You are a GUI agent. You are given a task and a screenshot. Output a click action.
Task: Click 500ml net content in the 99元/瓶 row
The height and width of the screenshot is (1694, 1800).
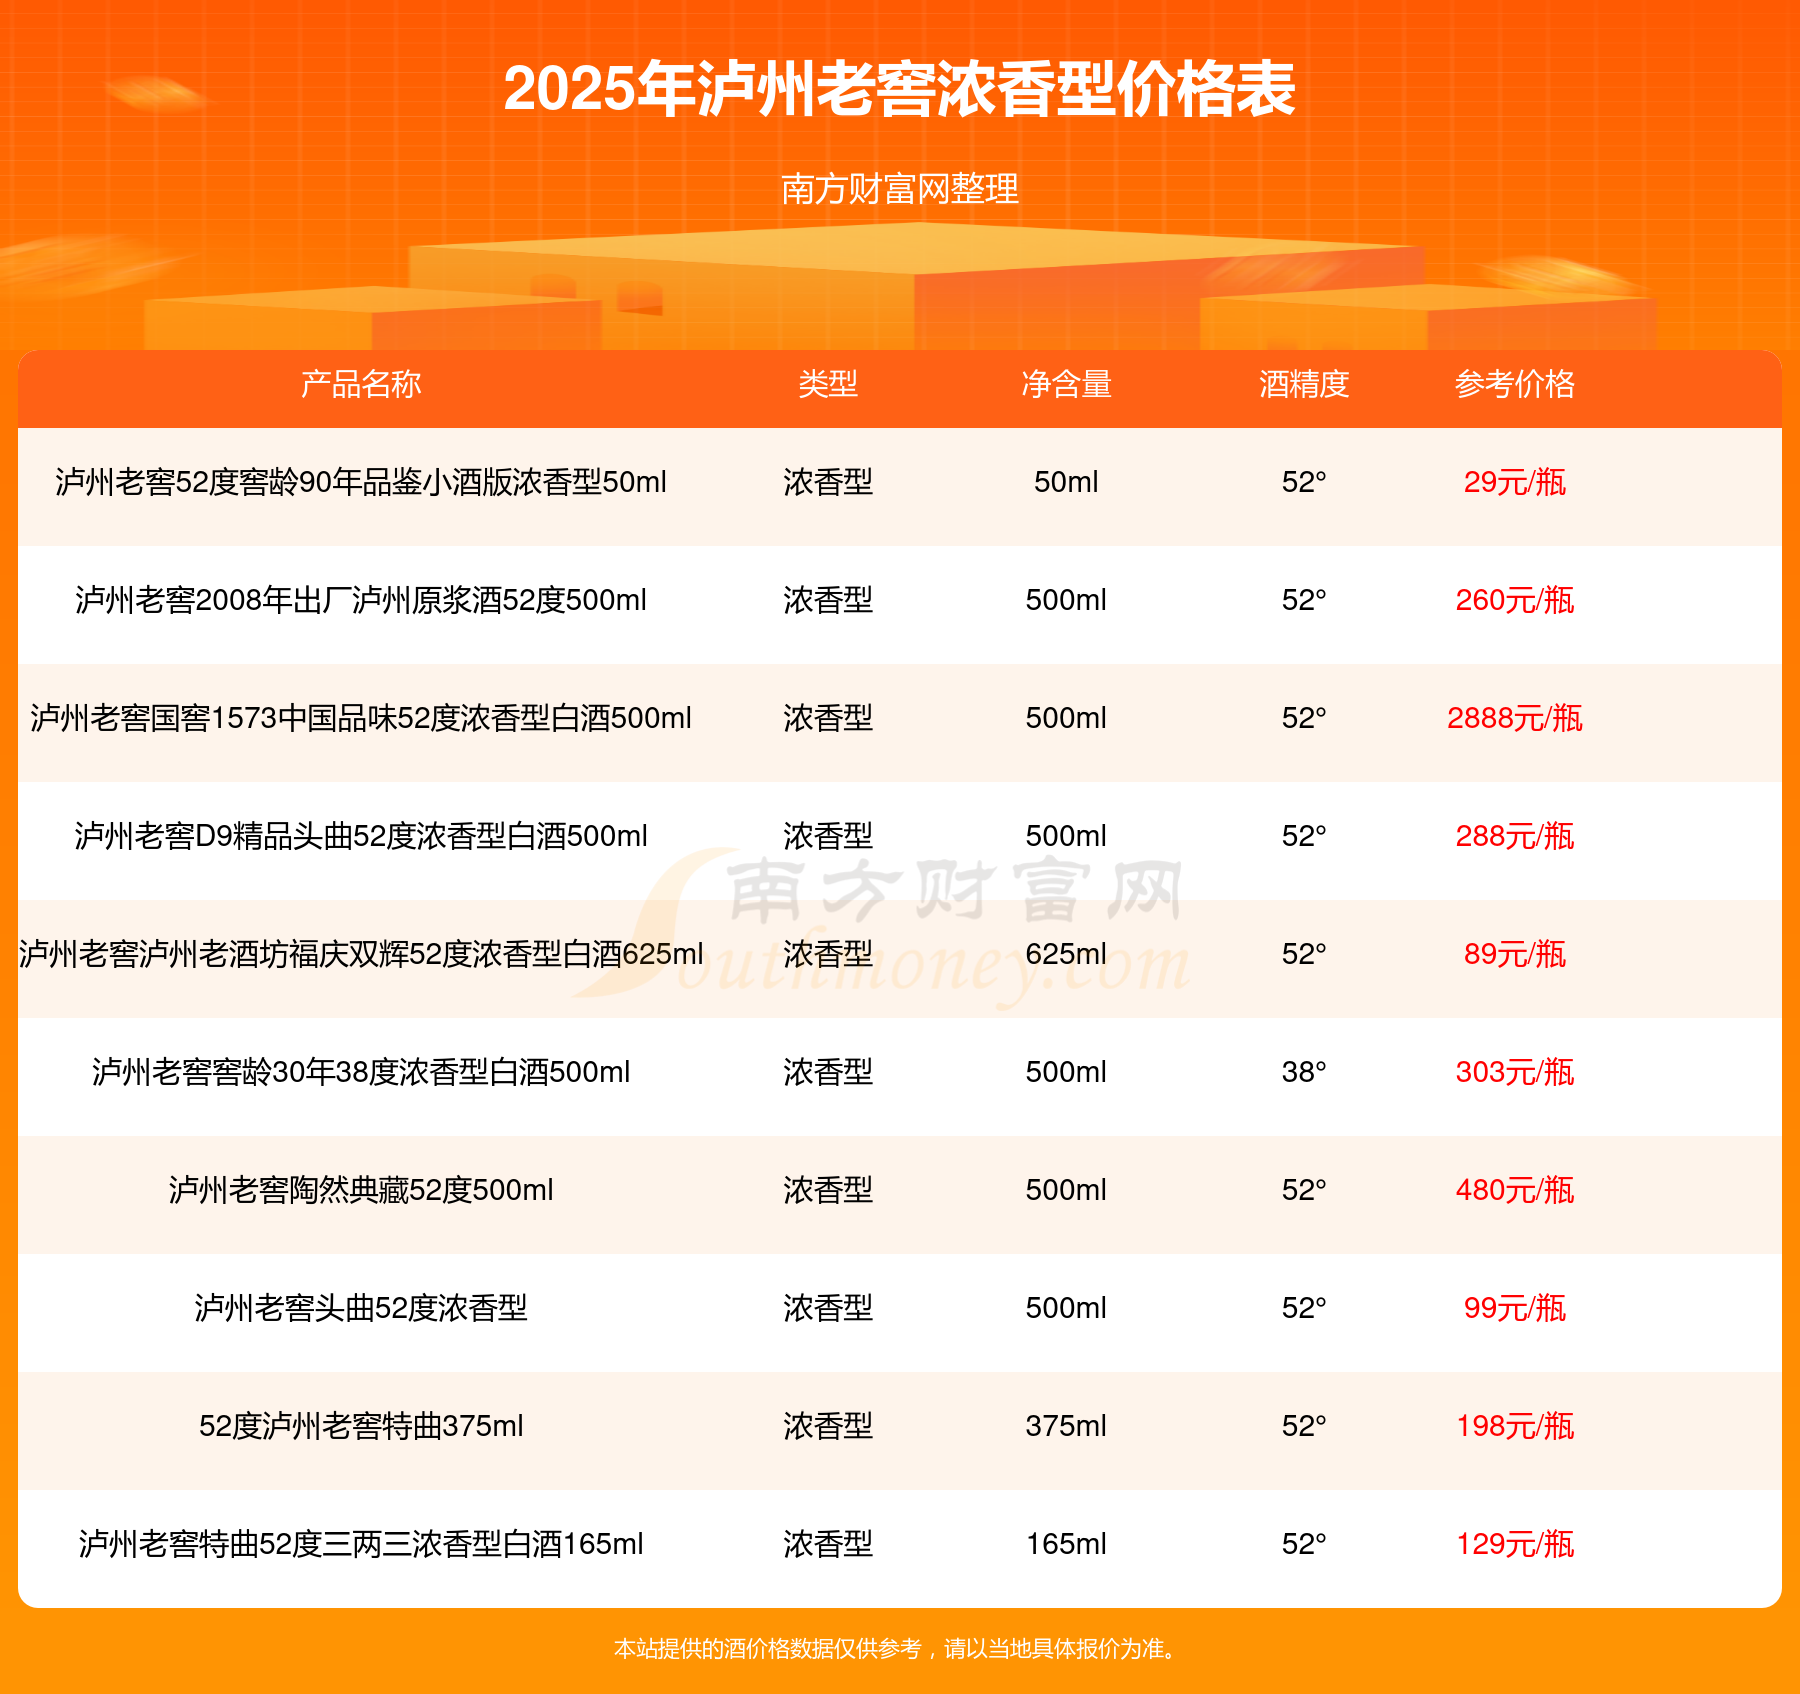1066,1308
